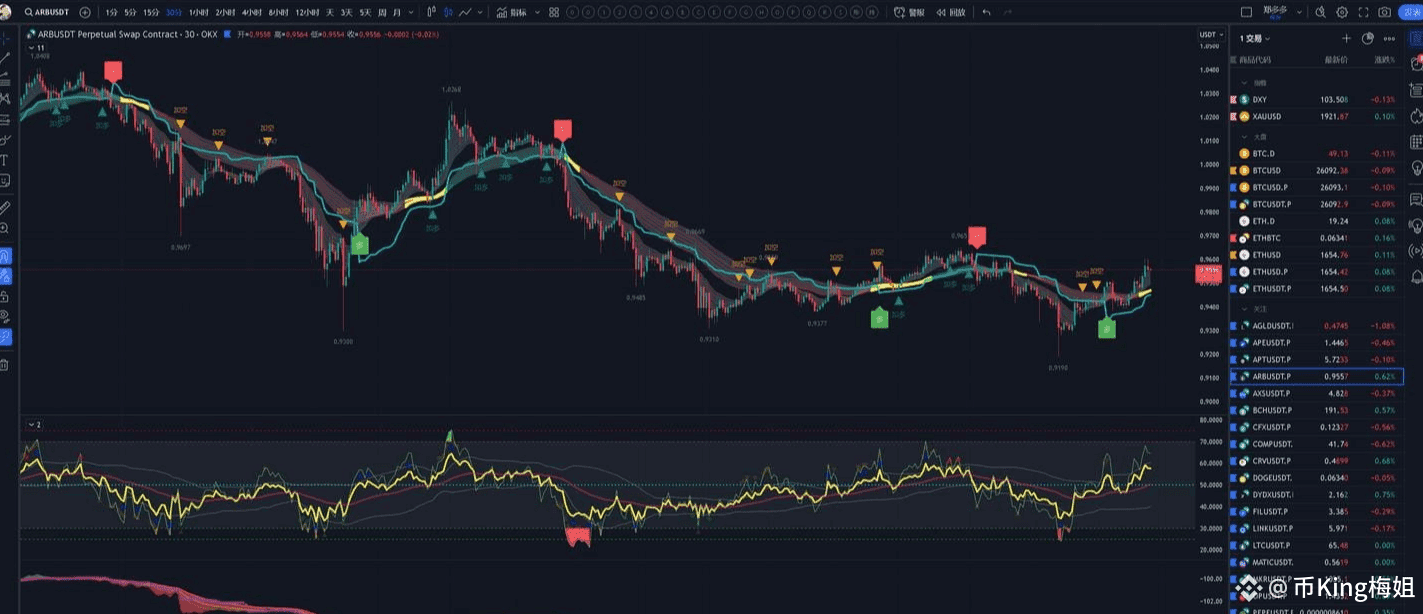The height and width of the screenshot is (614, 1423).
Task: Toggle magnet mode in left toolbar
Action: (5, 255)
